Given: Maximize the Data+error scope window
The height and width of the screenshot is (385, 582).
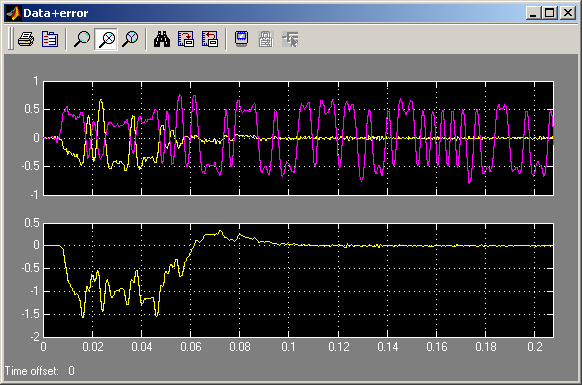Looking at the screenshot, I should coord(549,13).
